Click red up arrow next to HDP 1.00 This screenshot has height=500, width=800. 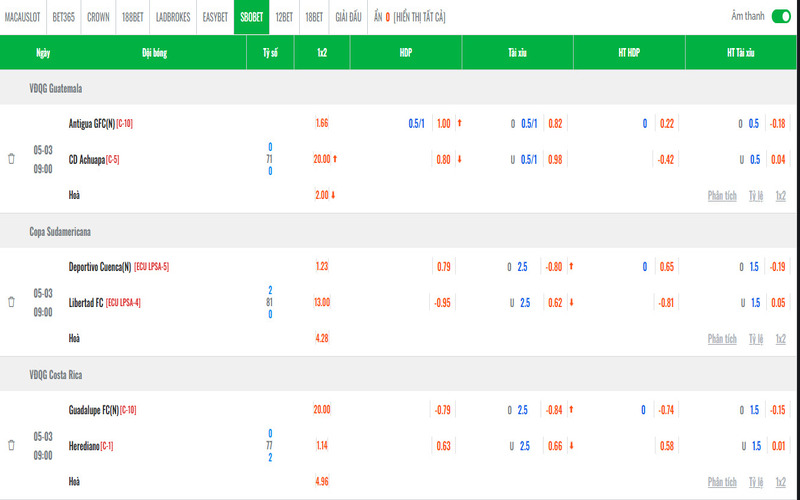[459, 123]
